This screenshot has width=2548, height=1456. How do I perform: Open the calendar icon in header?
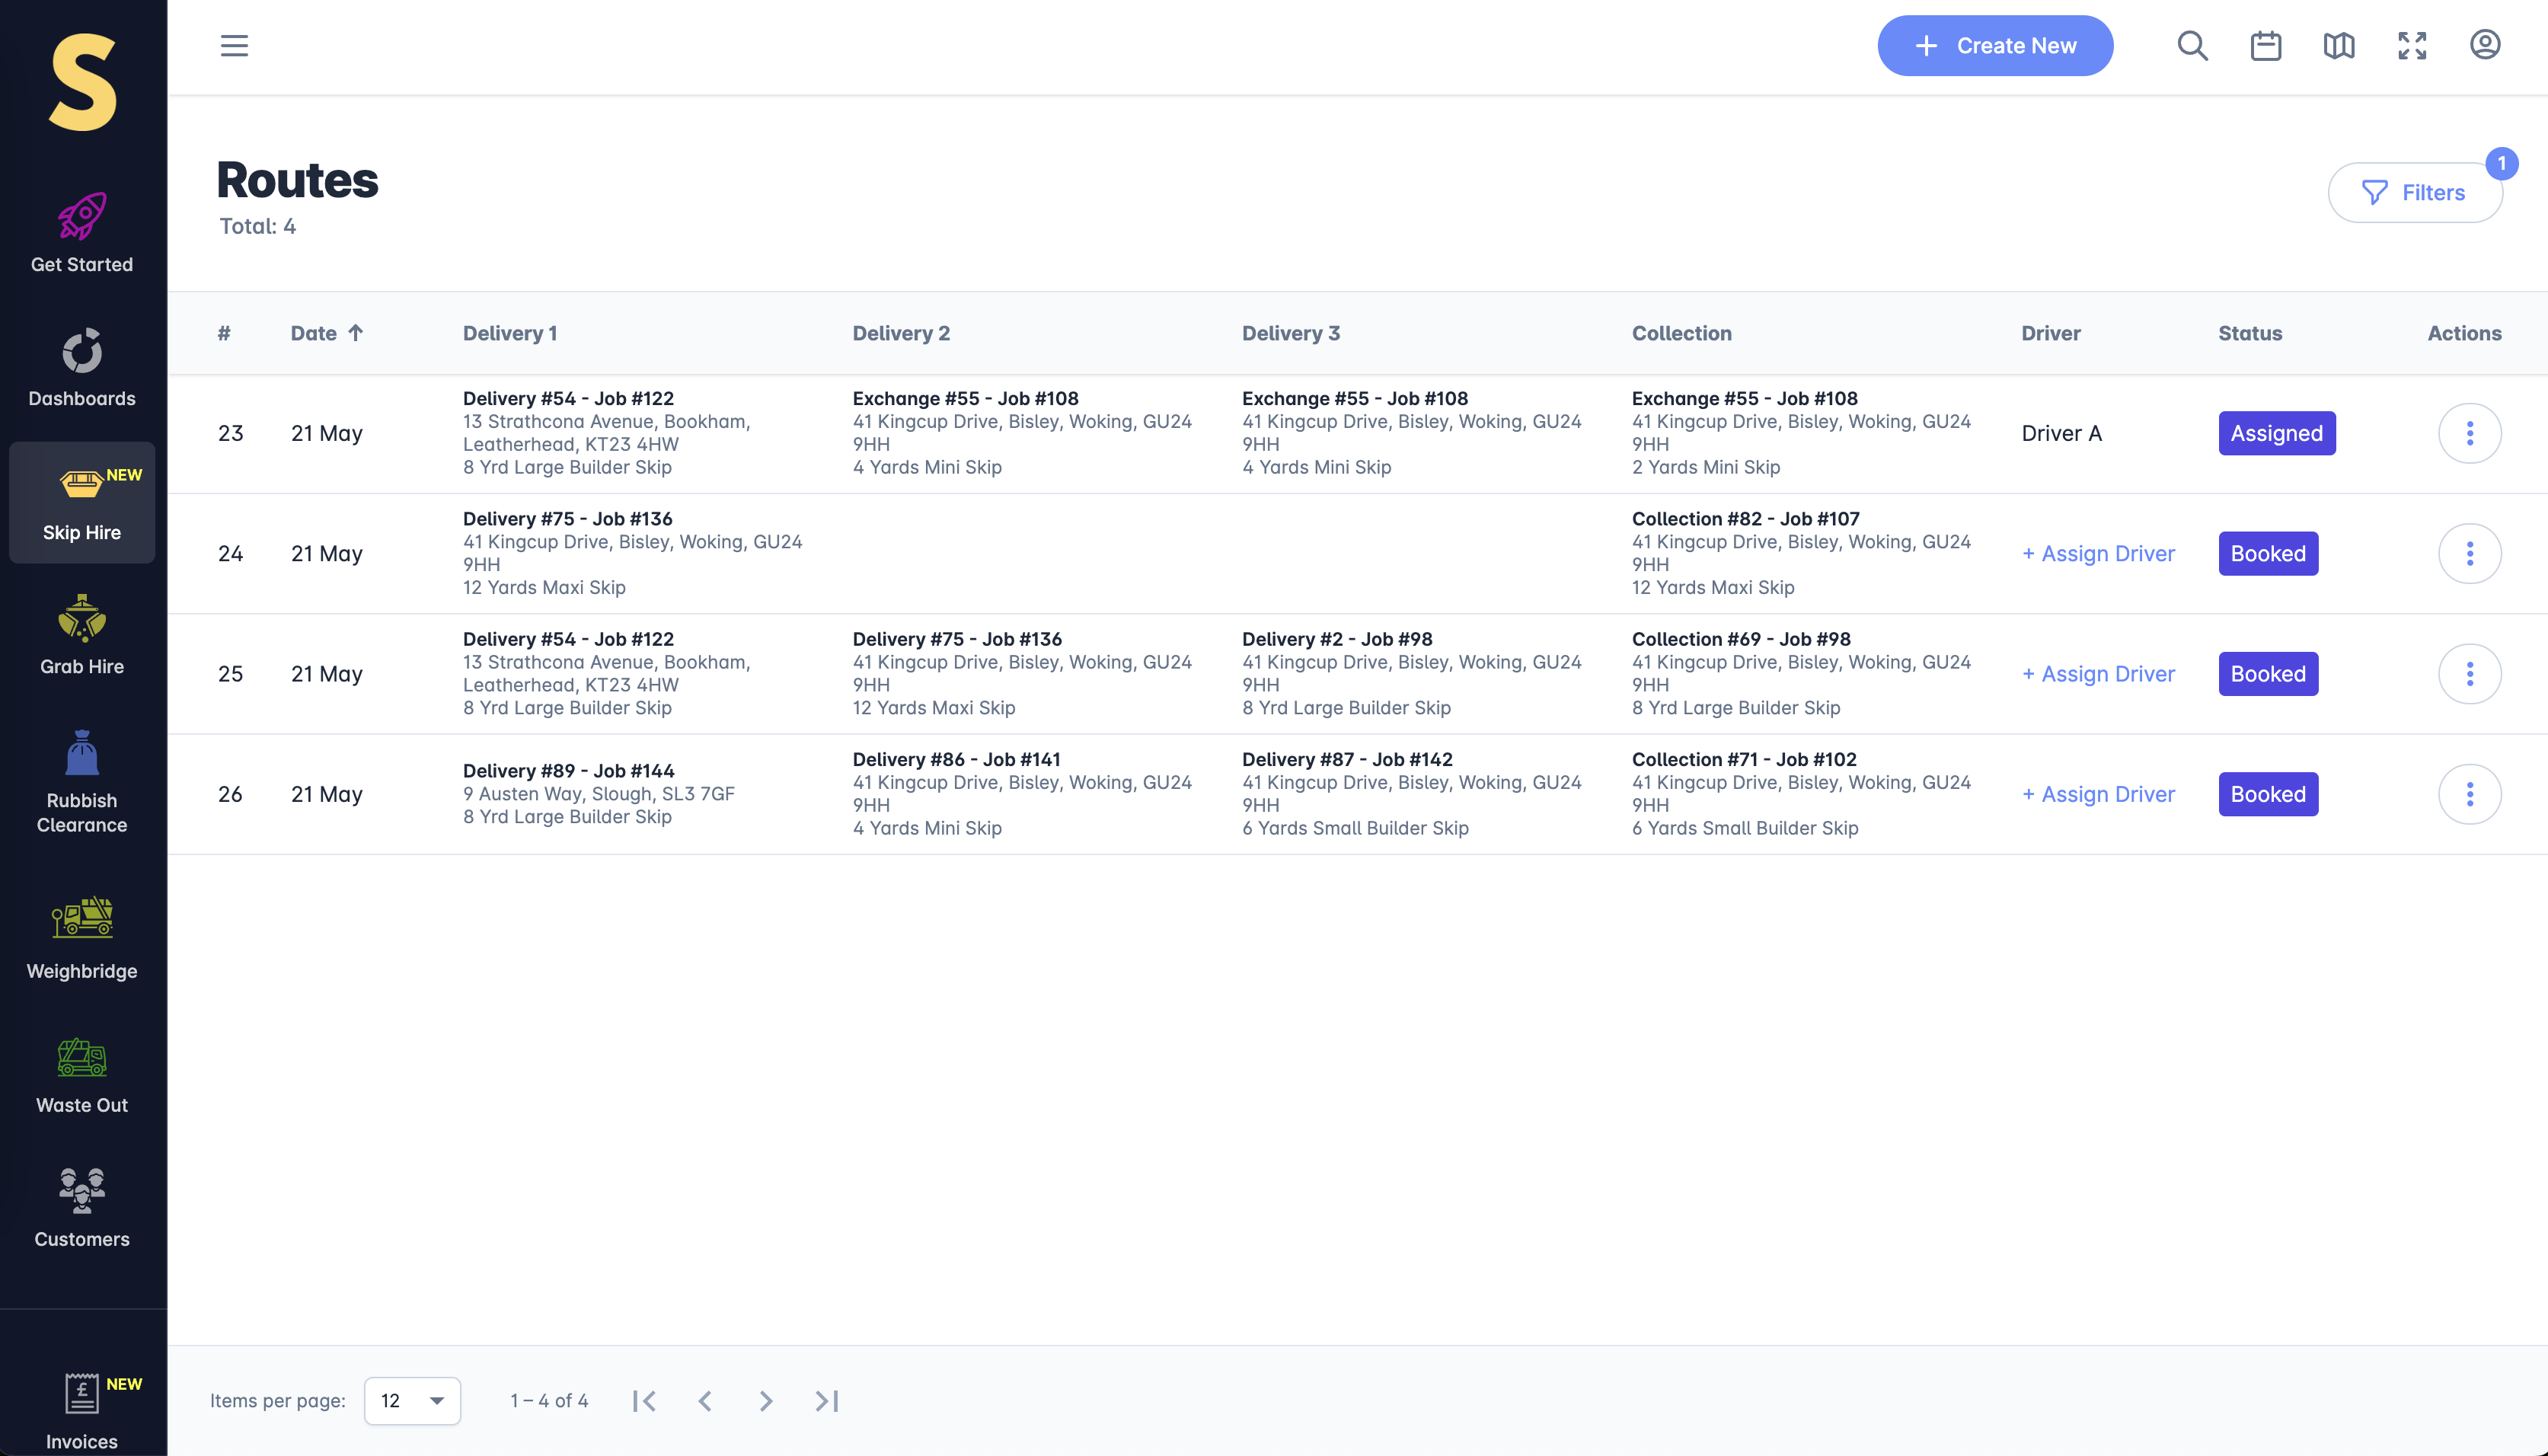tap(2265, 46)
